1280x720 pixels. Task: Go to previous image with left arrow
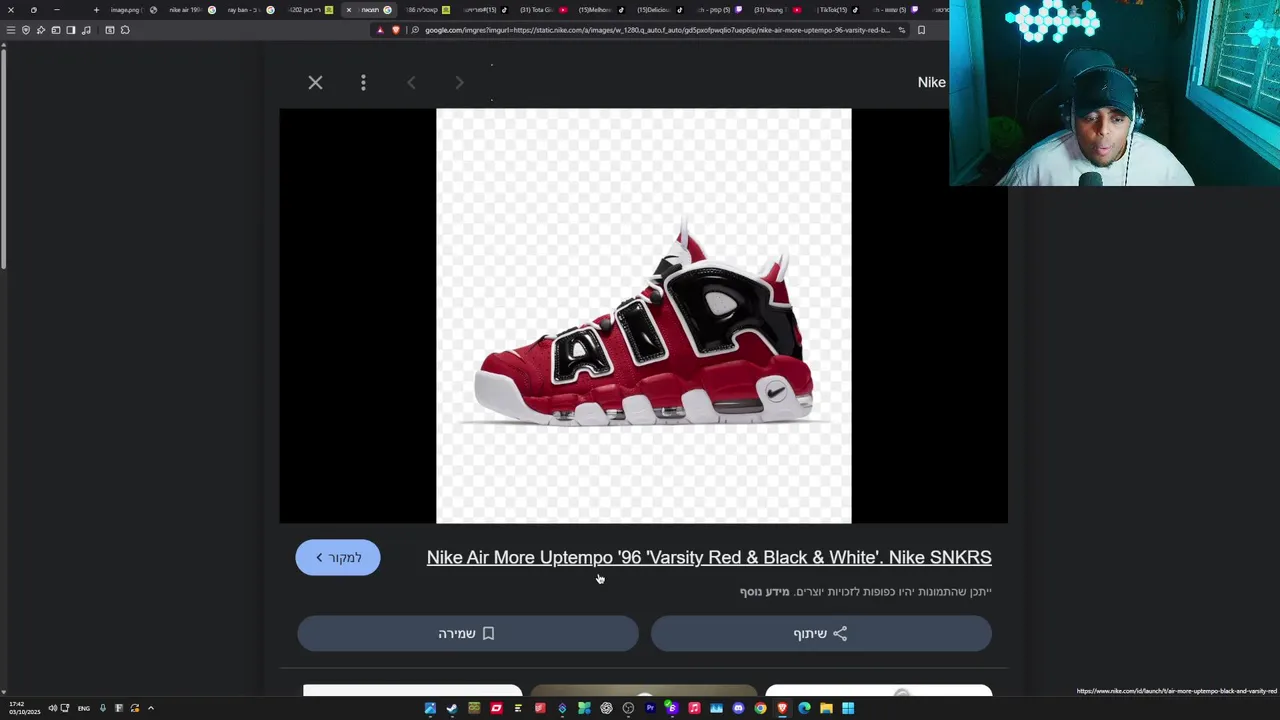point(411,82)
